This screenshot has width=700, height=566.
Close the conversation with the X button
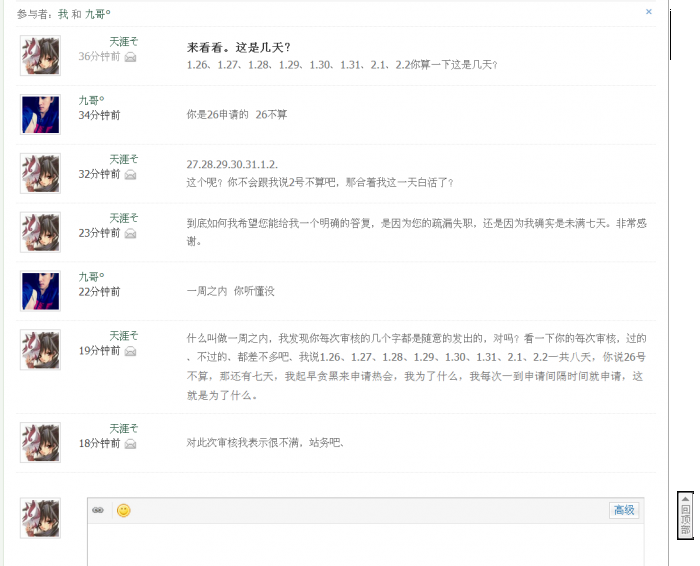649,12
